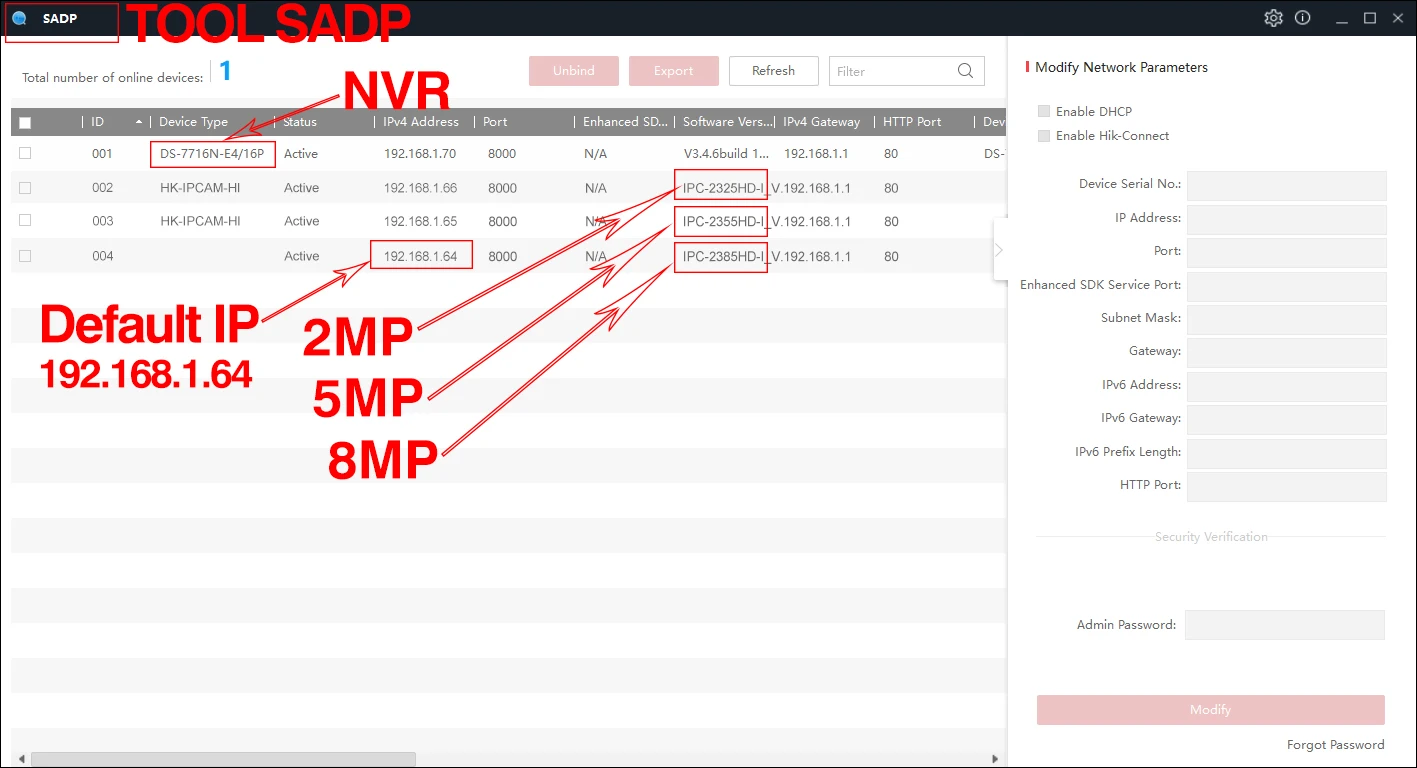Sort by the IPv4 Address column header
1417x768 pixels.
click(421, 122)
